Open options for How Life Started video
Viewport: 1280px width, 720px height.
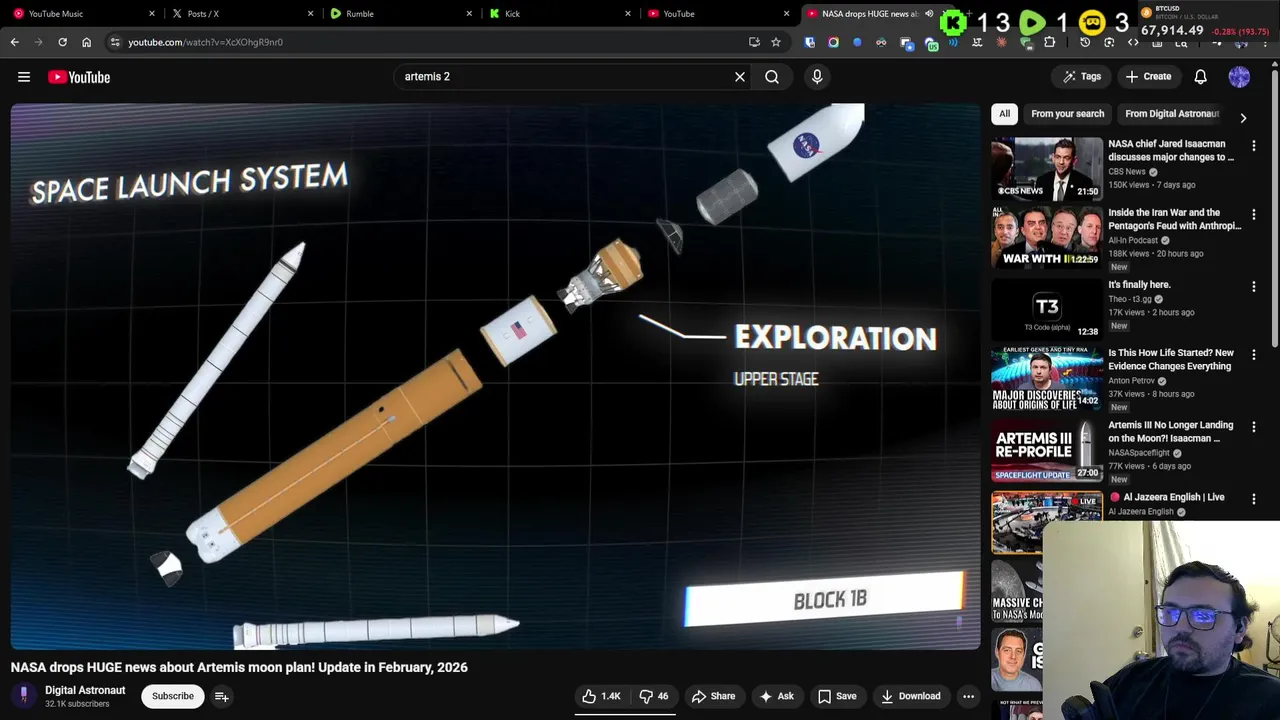point(1254,355)
